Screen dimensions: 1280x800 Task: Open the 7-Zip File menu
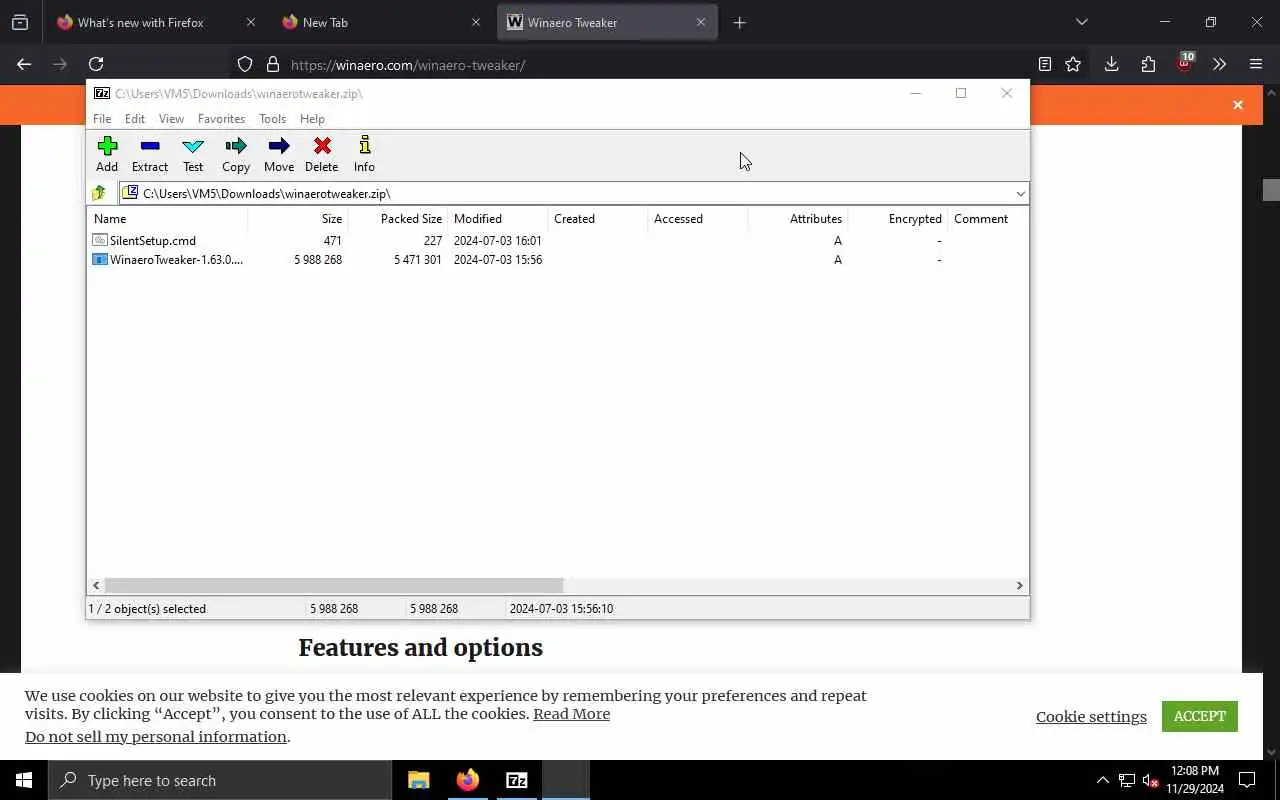coord(102,118)
